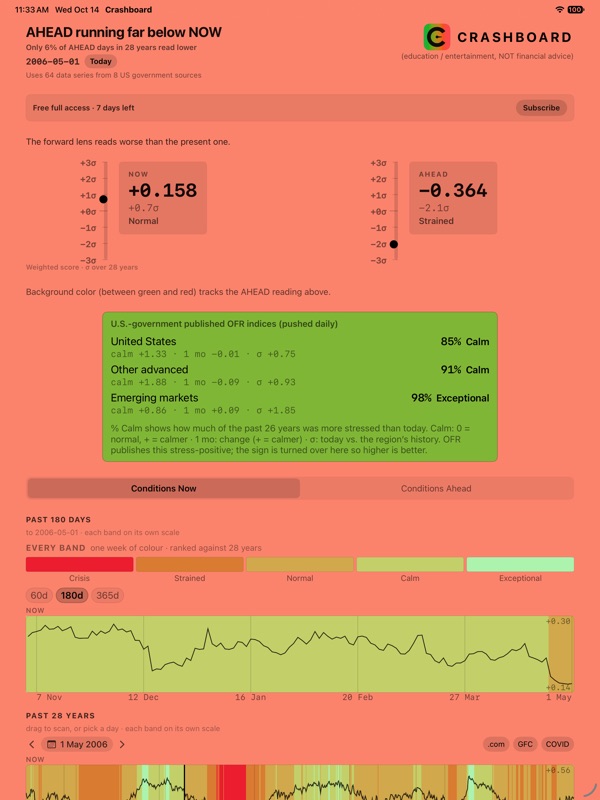Jump back to Today
This screenshot has width=600, height=800.
click(x=101, y=61)
